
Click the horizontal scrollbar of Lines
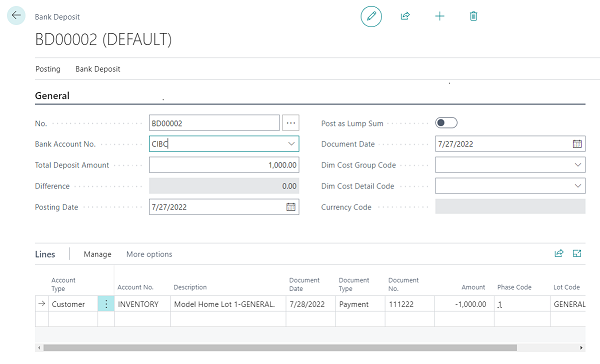point(280,348)
